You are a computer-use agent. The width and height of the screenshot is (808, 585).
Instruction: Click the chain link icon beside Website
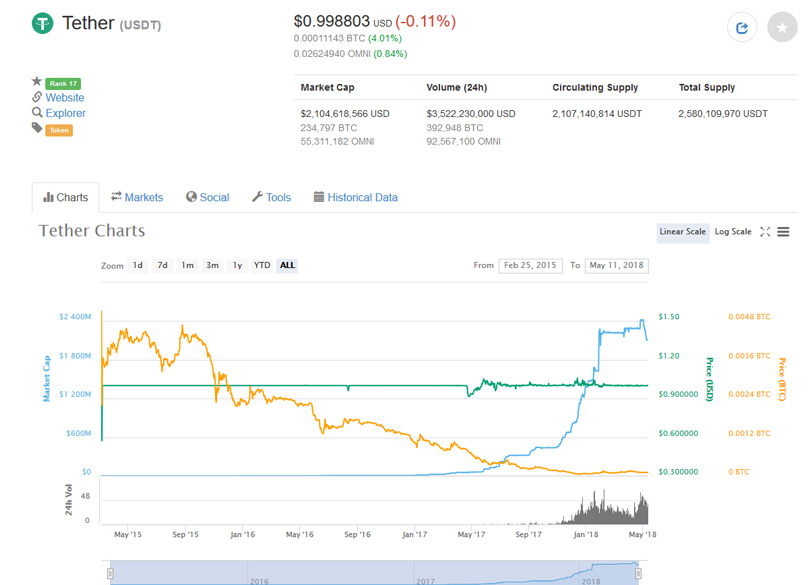coord(37,97)
